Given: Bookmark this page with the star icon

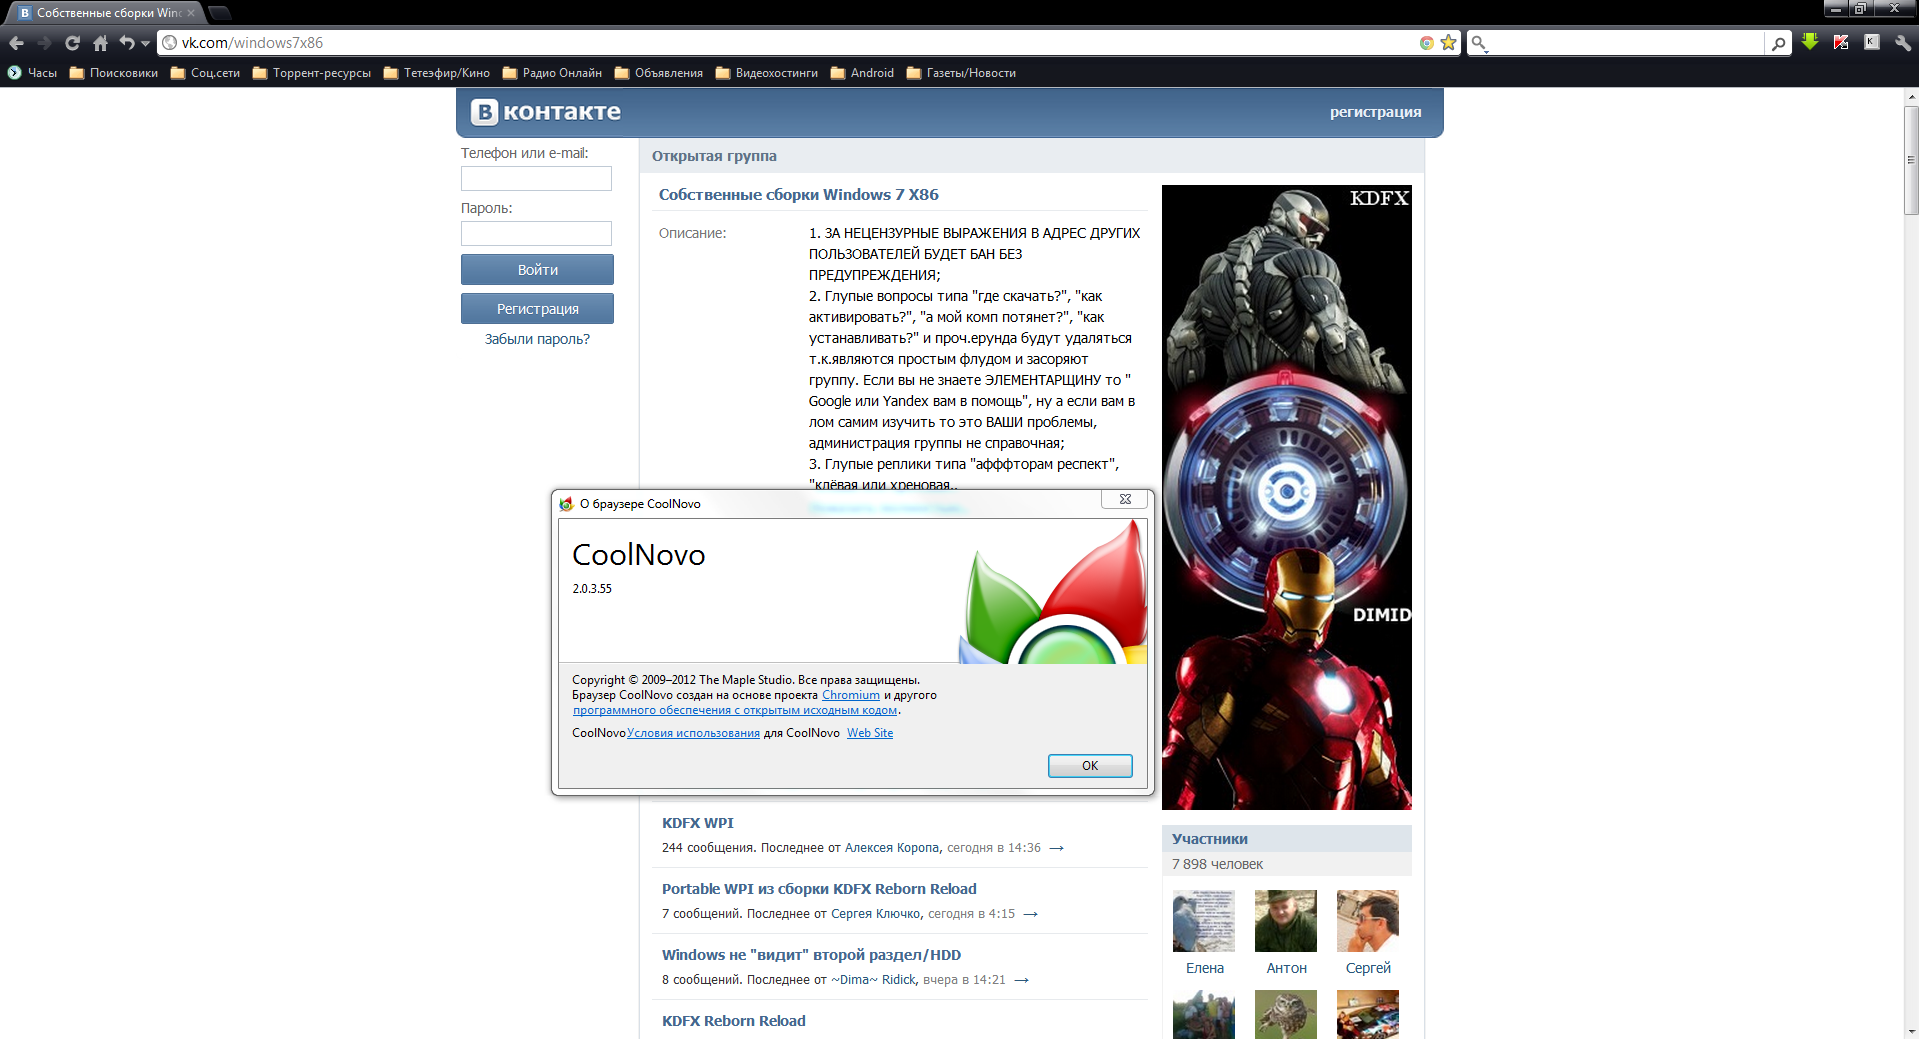Looking at the screenshot, I should (x=1448, y=43).
